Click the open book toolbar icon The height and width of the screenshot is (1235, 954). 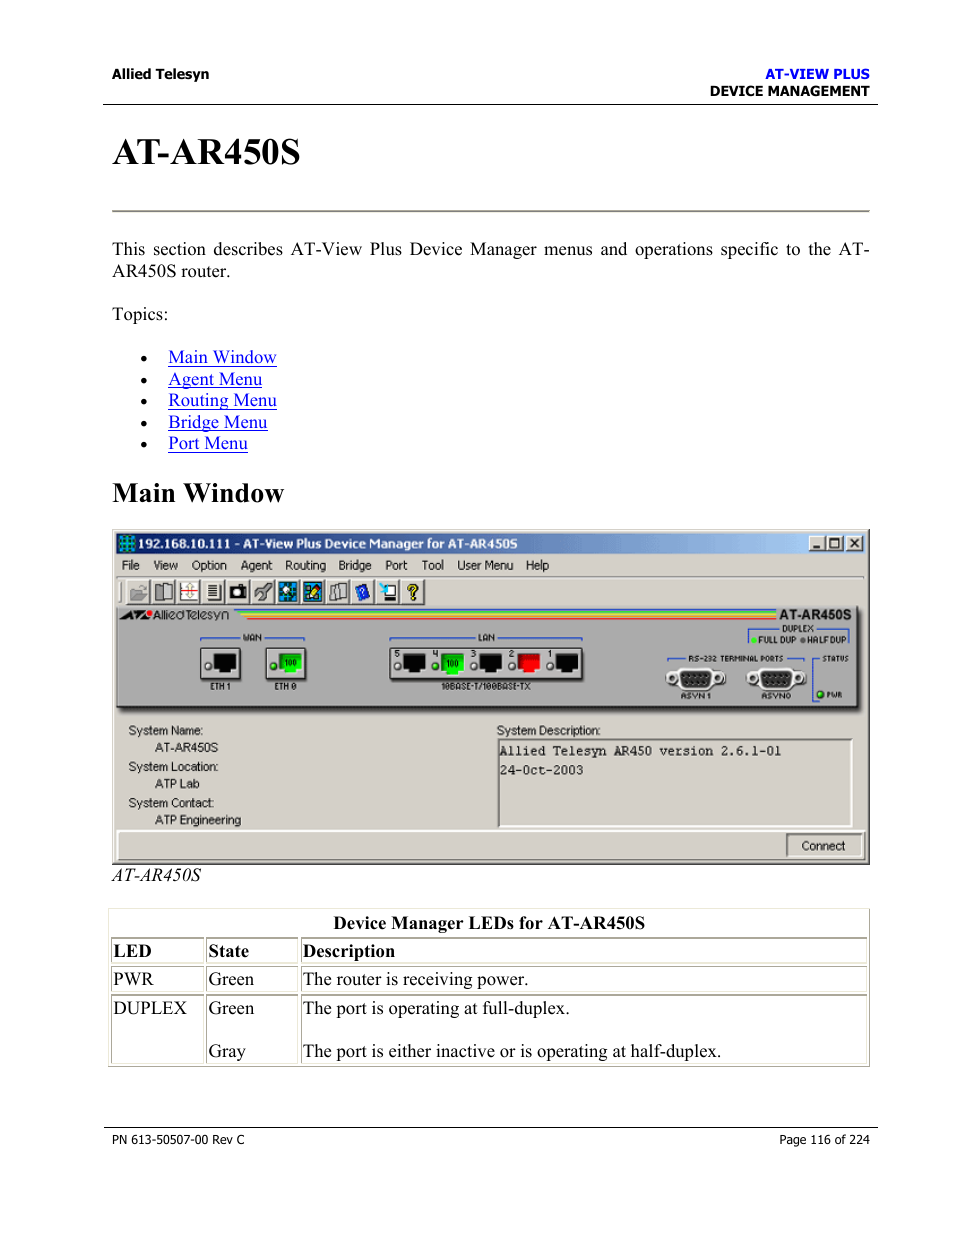[x=164, y=592]
